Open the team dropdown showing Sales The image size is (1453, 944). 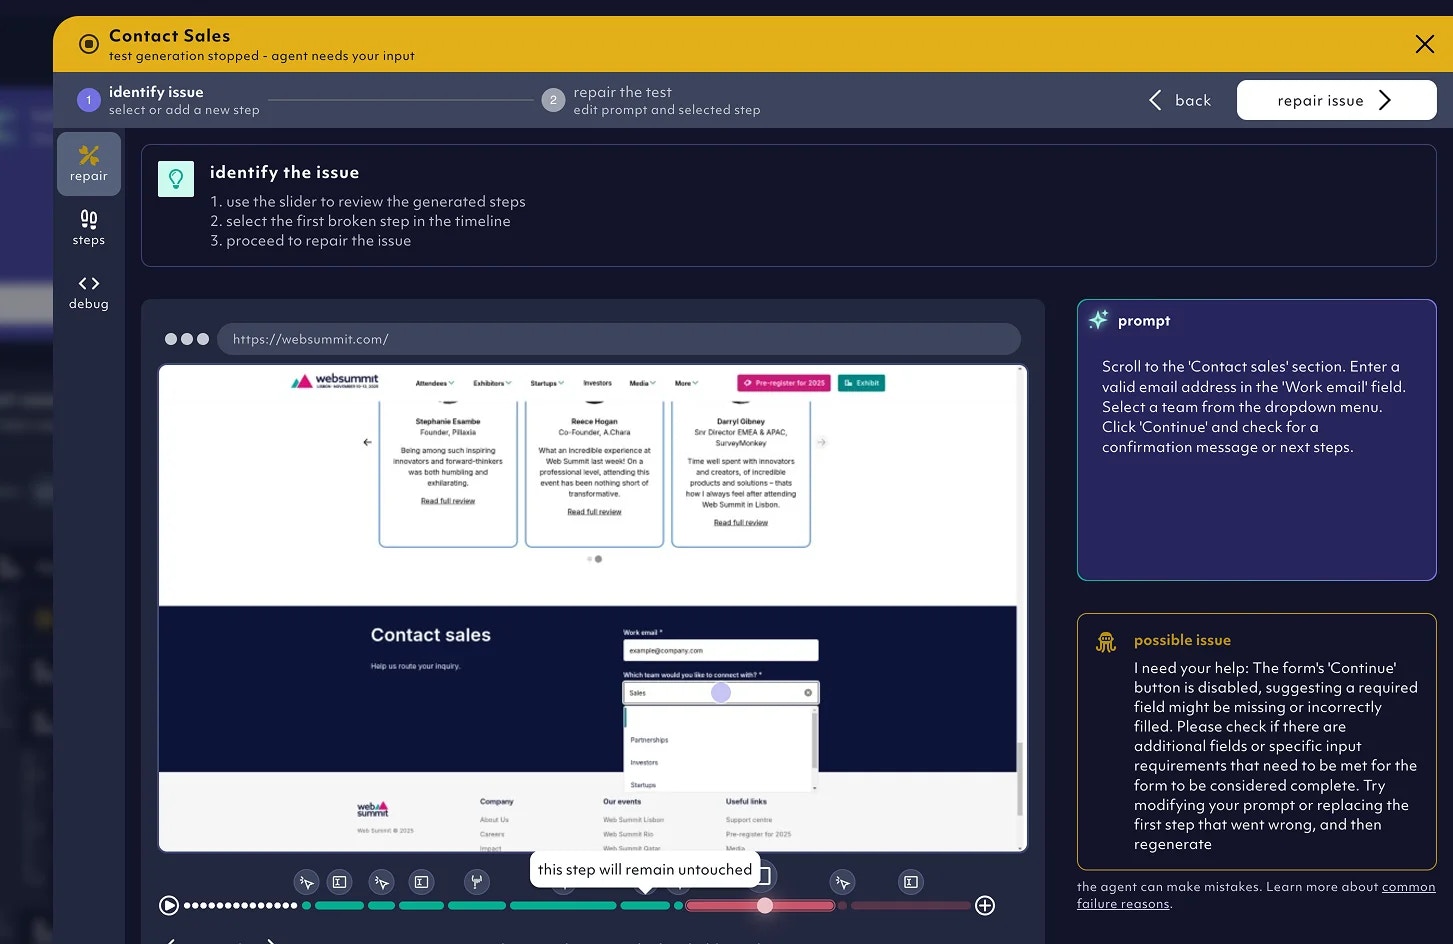click(721, 693)
